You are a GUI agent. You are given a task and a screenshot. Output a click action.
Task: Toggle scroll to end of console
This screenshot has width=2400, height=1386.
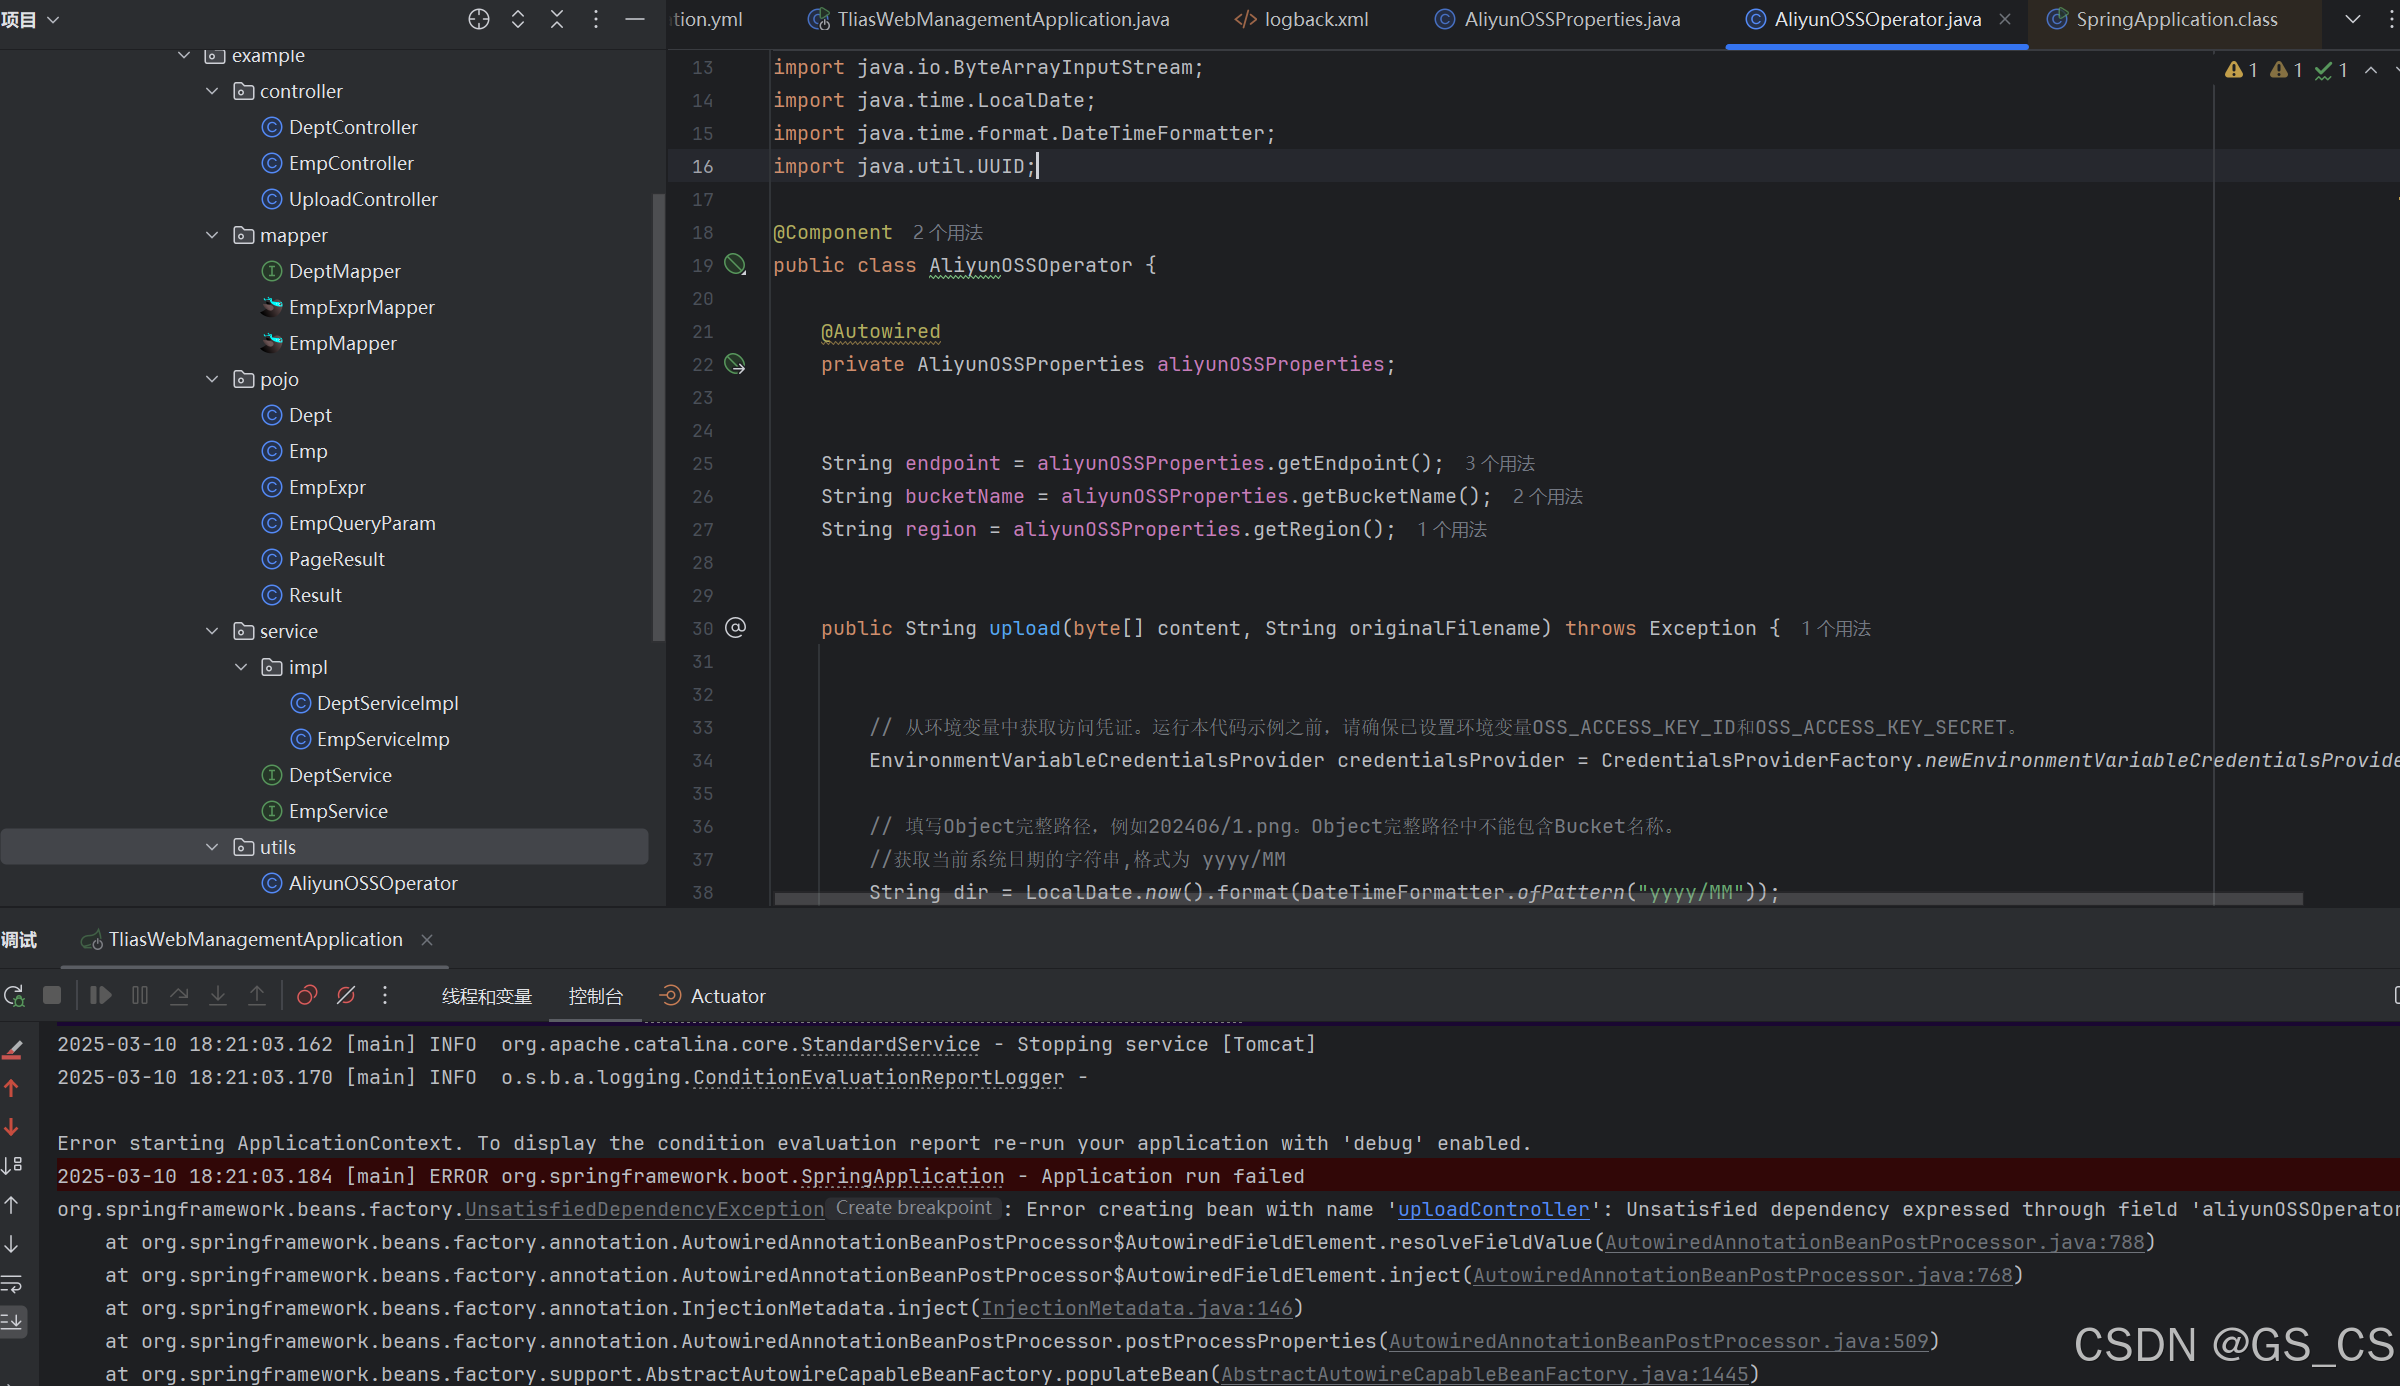pos(12,1321)
